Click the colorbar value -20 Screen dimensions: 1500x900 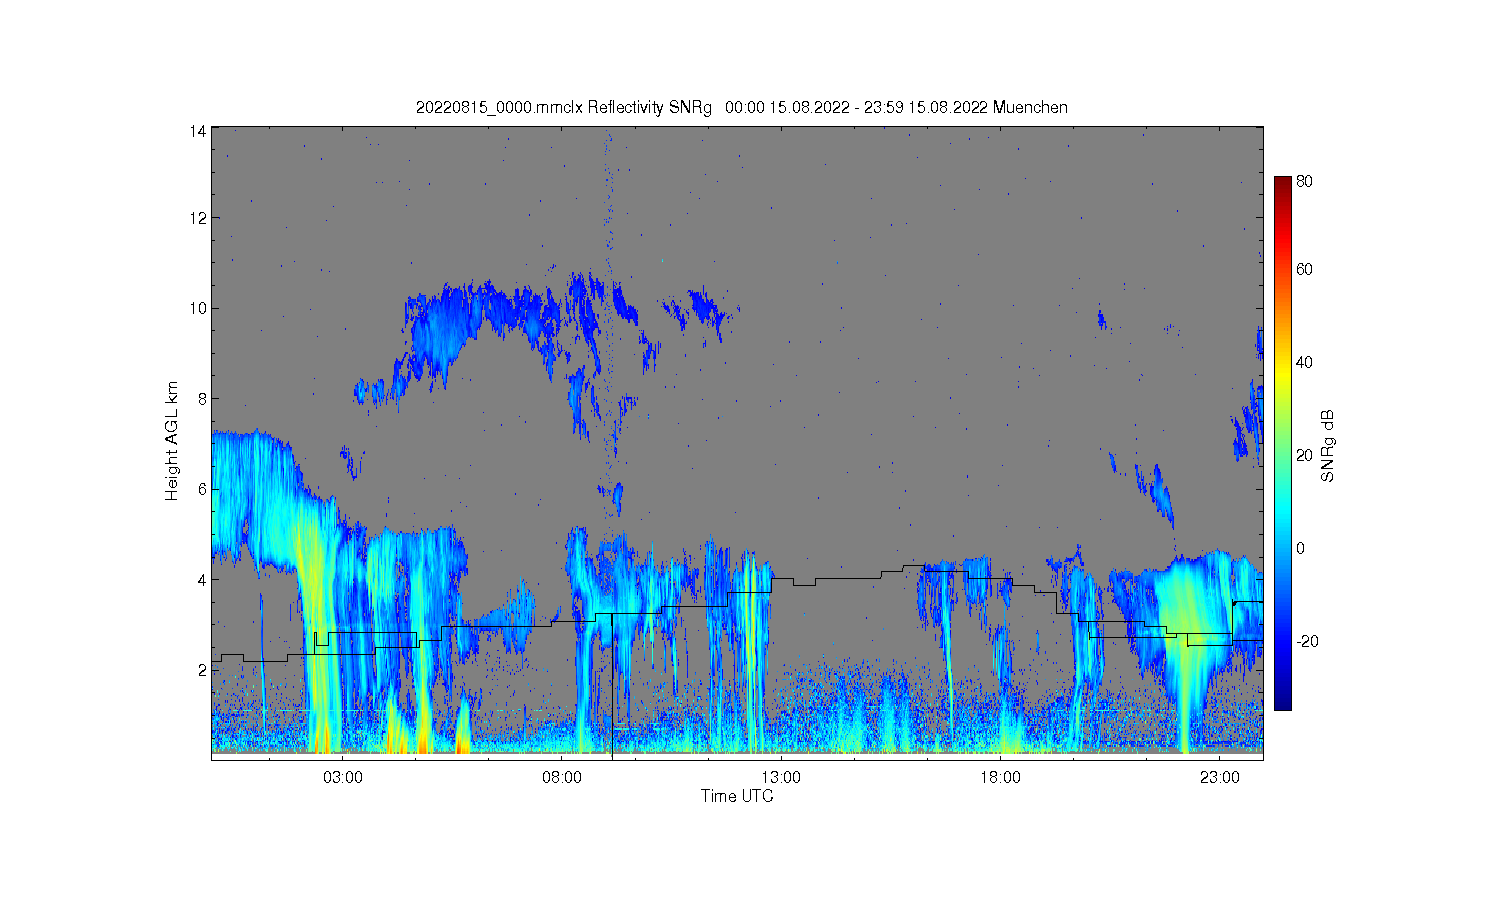(1306, 641)
